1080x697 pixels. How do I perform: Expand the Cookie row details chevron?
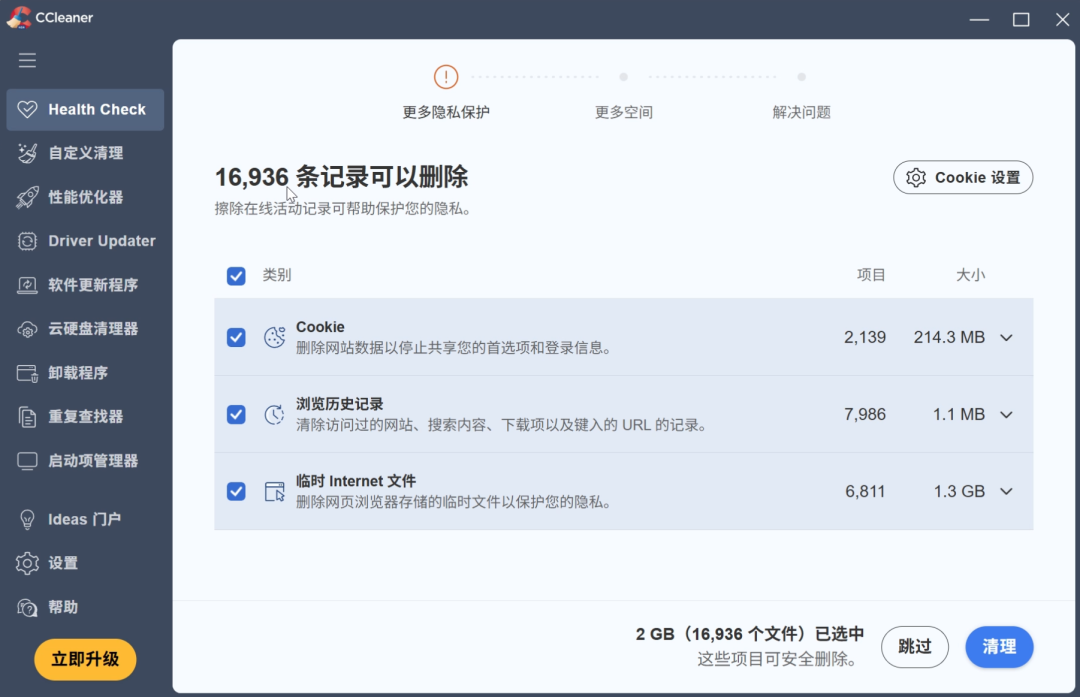(x=1006, y=337)
